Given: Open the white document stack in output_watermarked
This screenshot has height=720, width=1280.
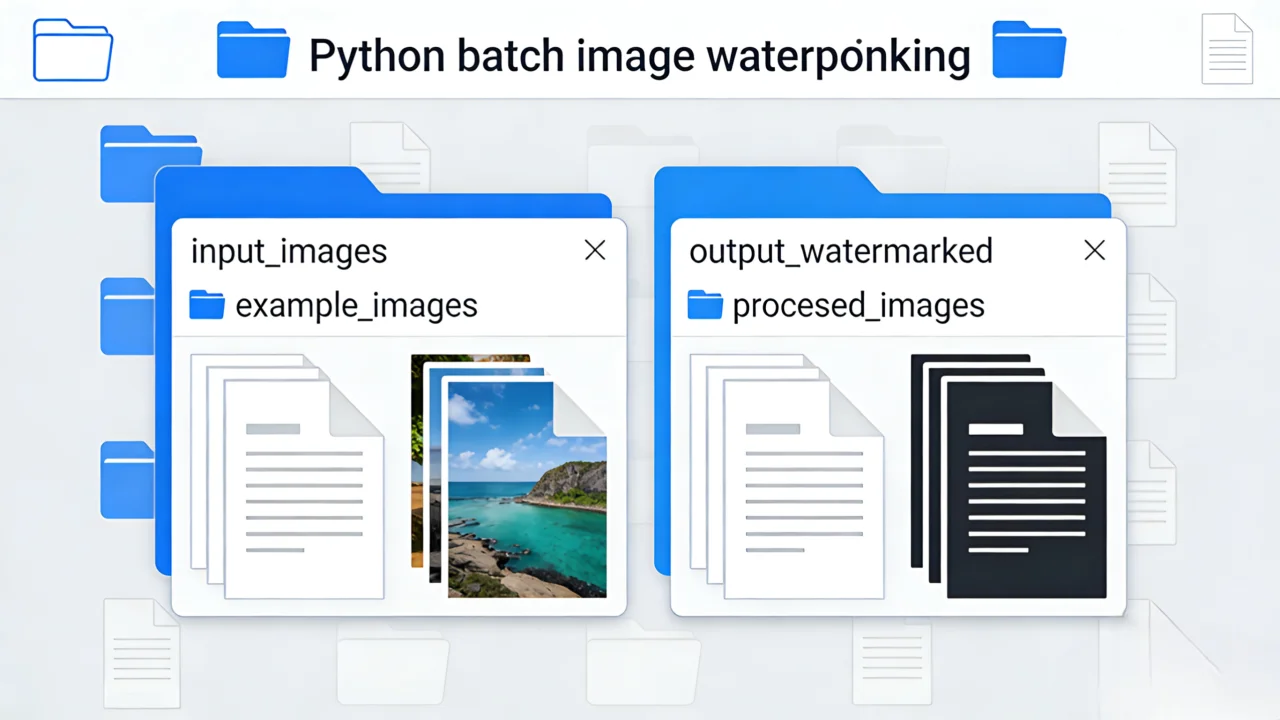Looking at the screenshot, I should coord(787,476).
